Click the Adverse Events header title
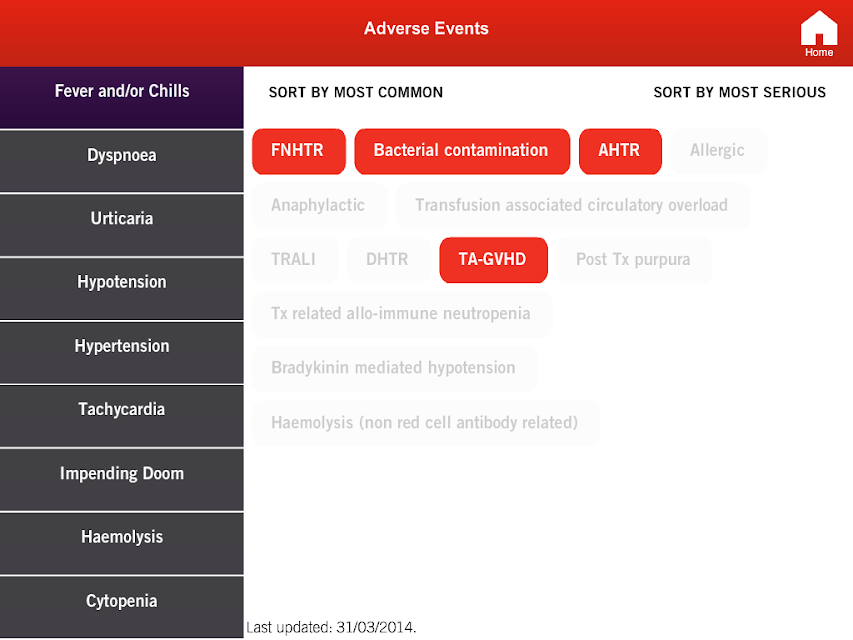Viewport: 853px width, 640px height. [x=426, y=28]
